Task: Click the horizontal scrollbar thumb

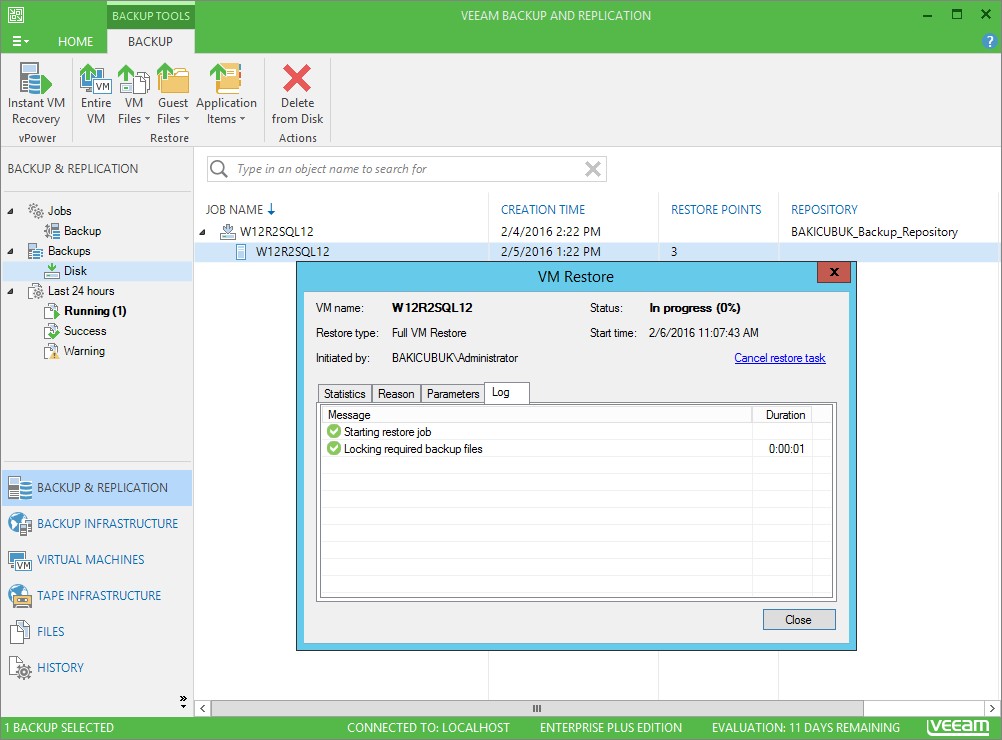Action: [x=537, y=708]
